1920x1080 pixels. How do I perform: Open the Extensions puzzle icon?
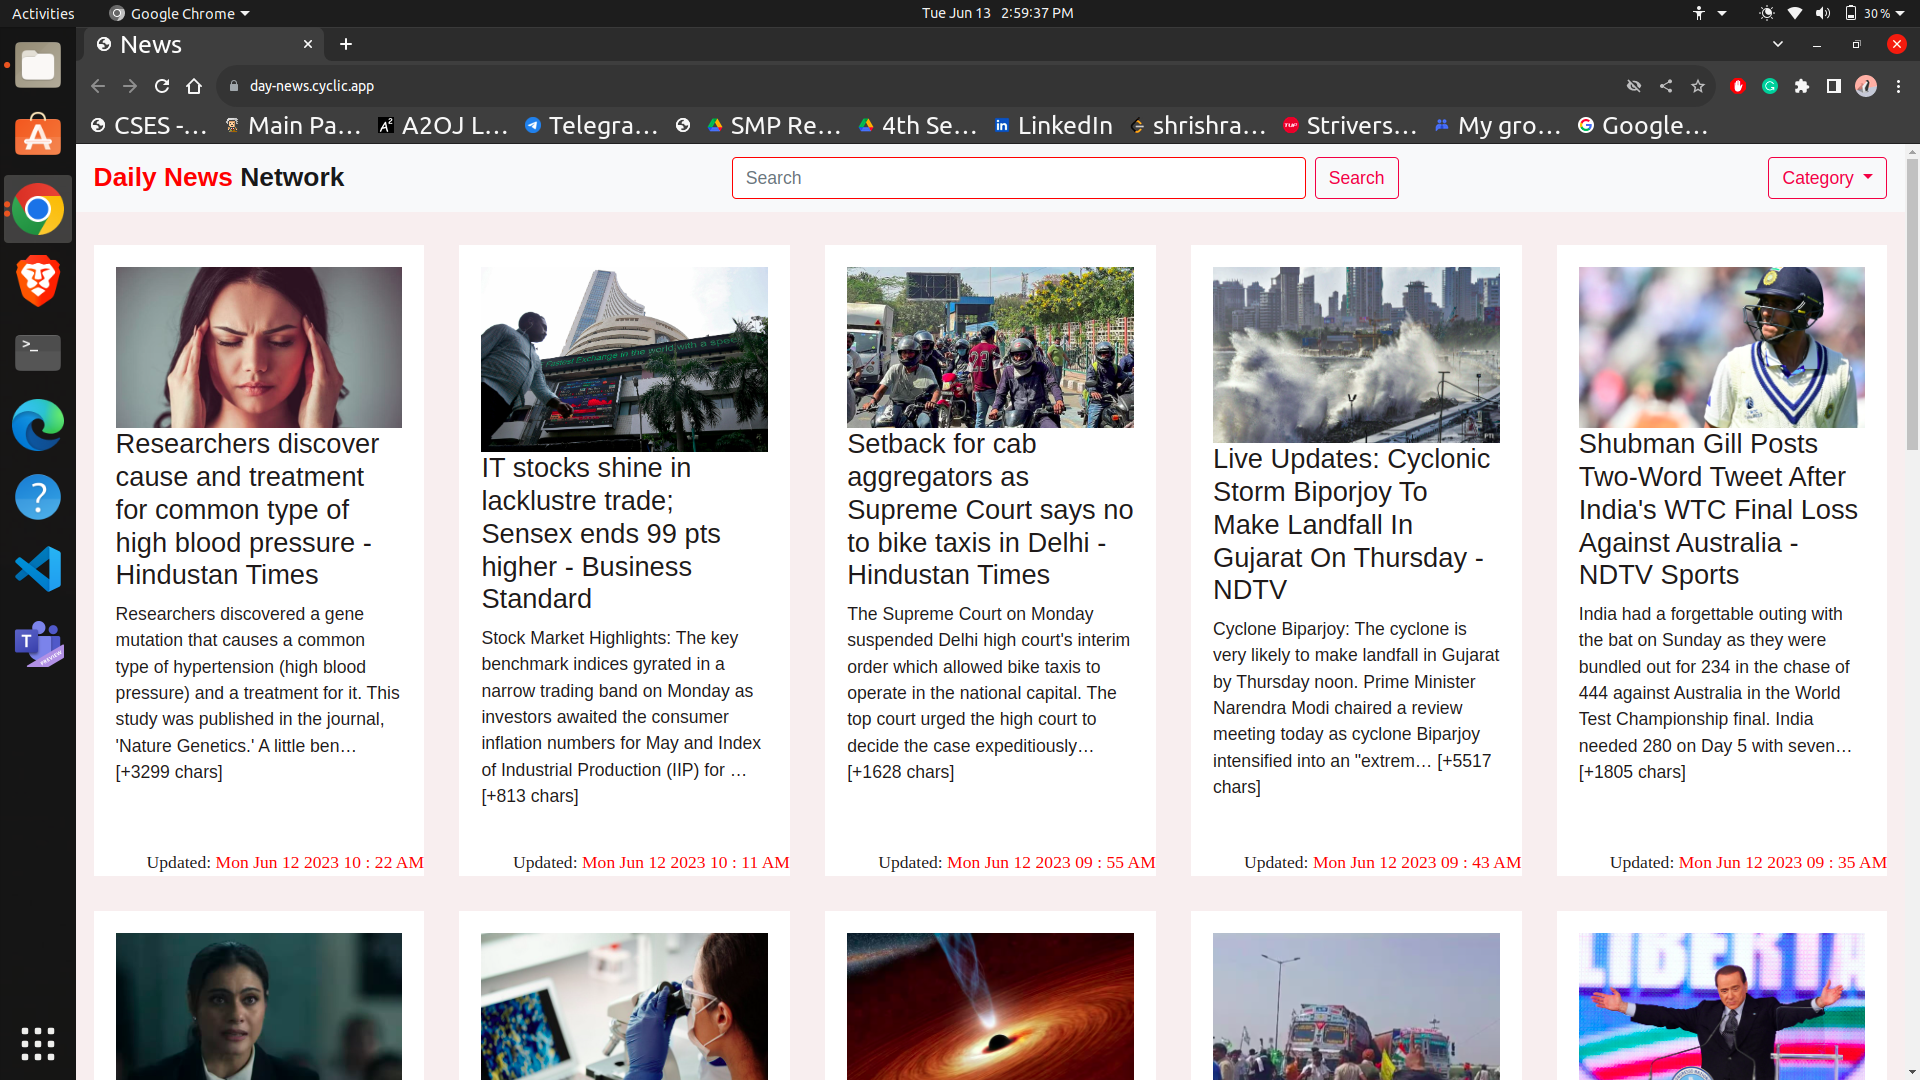tap(1802, 86)
